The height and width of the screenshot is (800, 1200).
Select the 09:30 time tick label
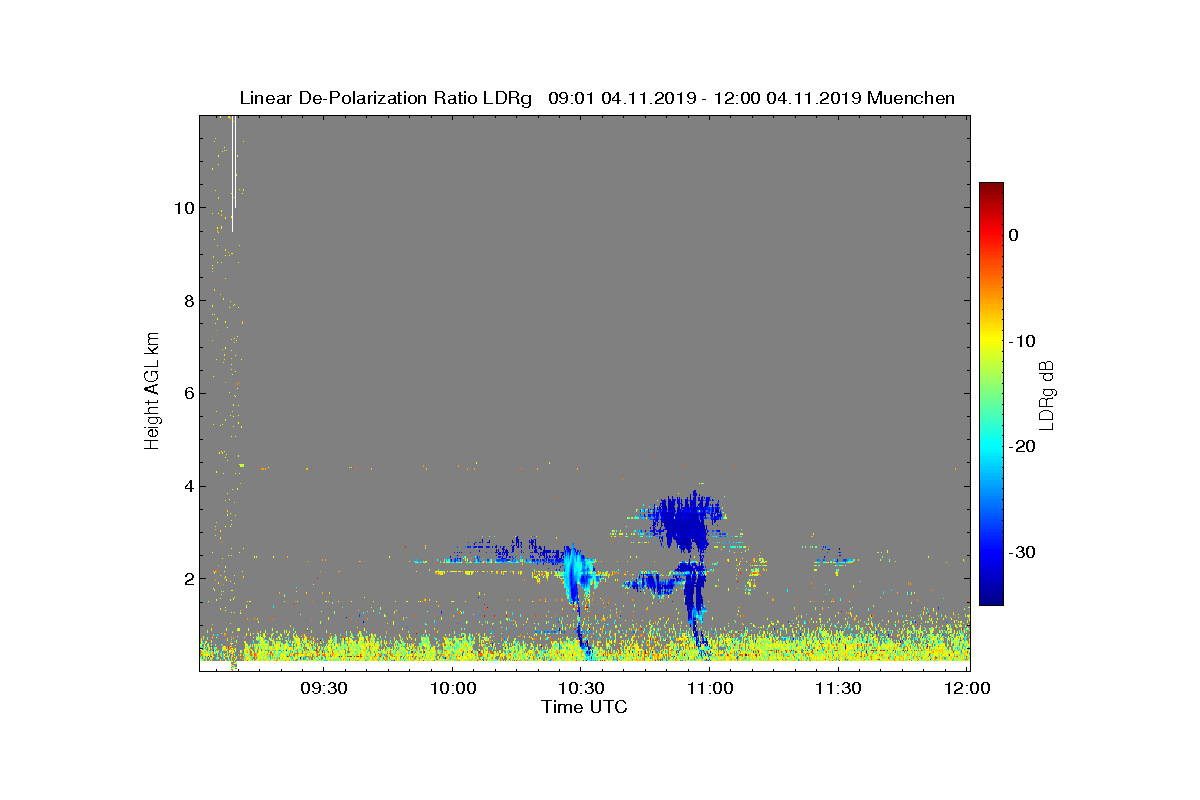coord(324,688)
